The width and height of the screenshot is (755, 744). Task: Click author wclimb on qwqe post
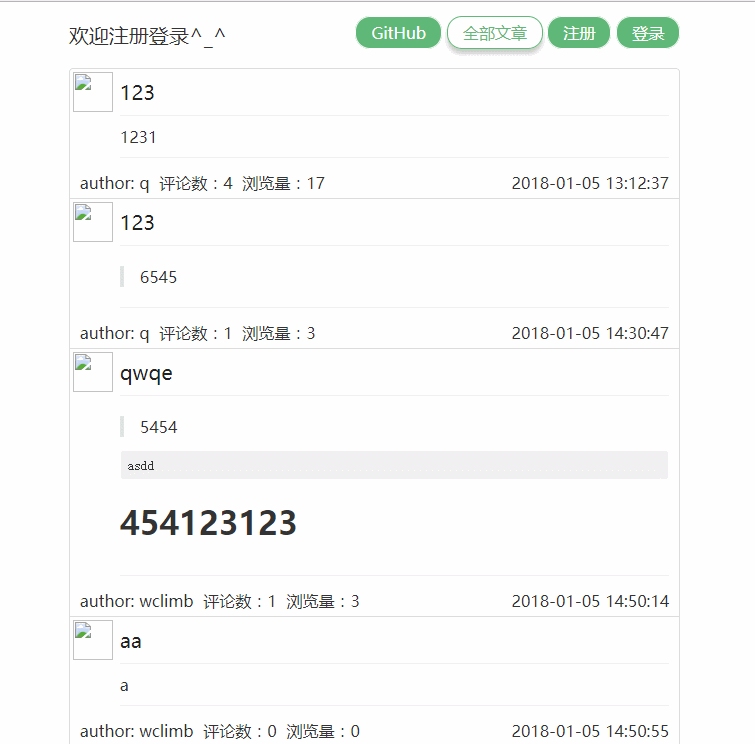click(x=137, y=601)
